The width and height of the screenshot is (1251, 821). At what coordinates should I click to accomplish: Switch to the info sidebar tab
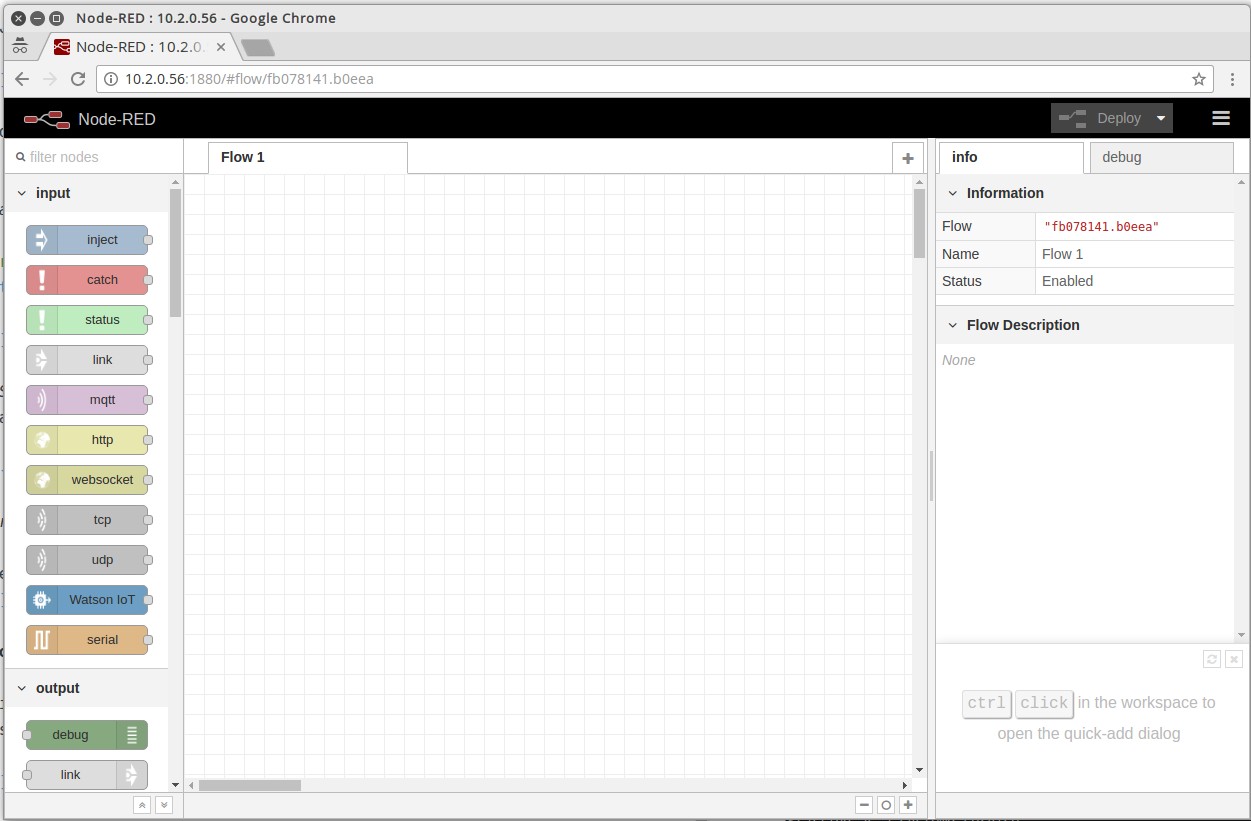point(1011,158)
